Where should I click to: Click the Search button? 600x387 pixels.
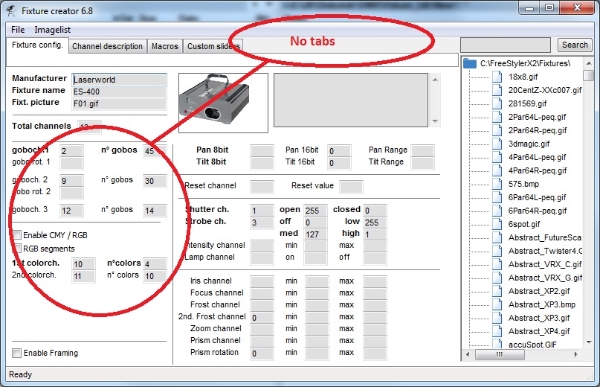click(x=575, y=45)
